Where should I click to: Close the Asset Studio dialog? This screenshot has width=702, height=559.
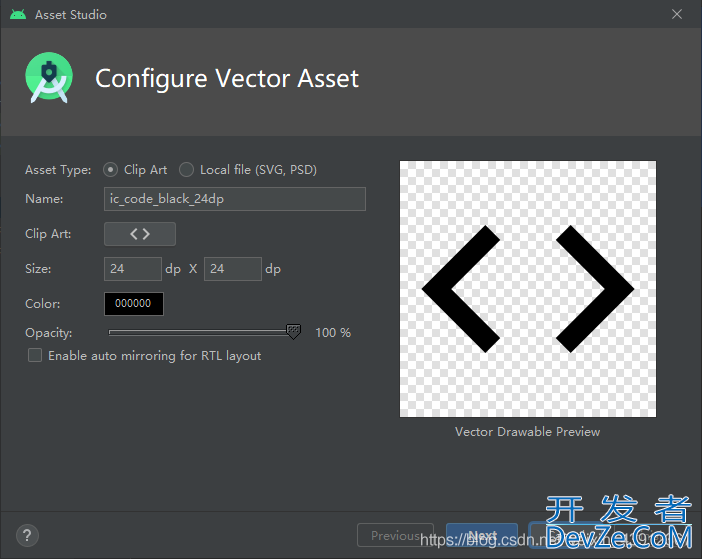pos(676,14)
